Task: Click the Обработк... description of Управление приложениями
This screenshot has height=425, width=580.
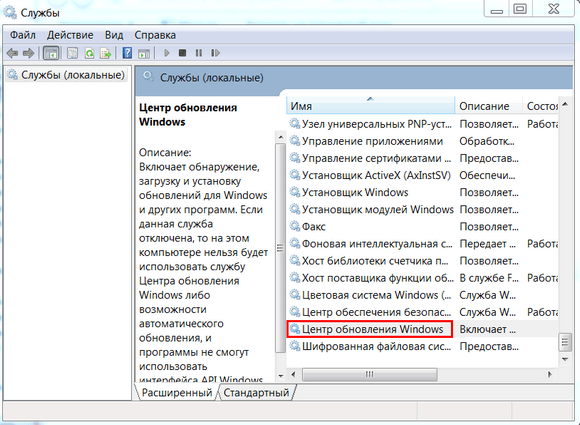Action: 486,141
